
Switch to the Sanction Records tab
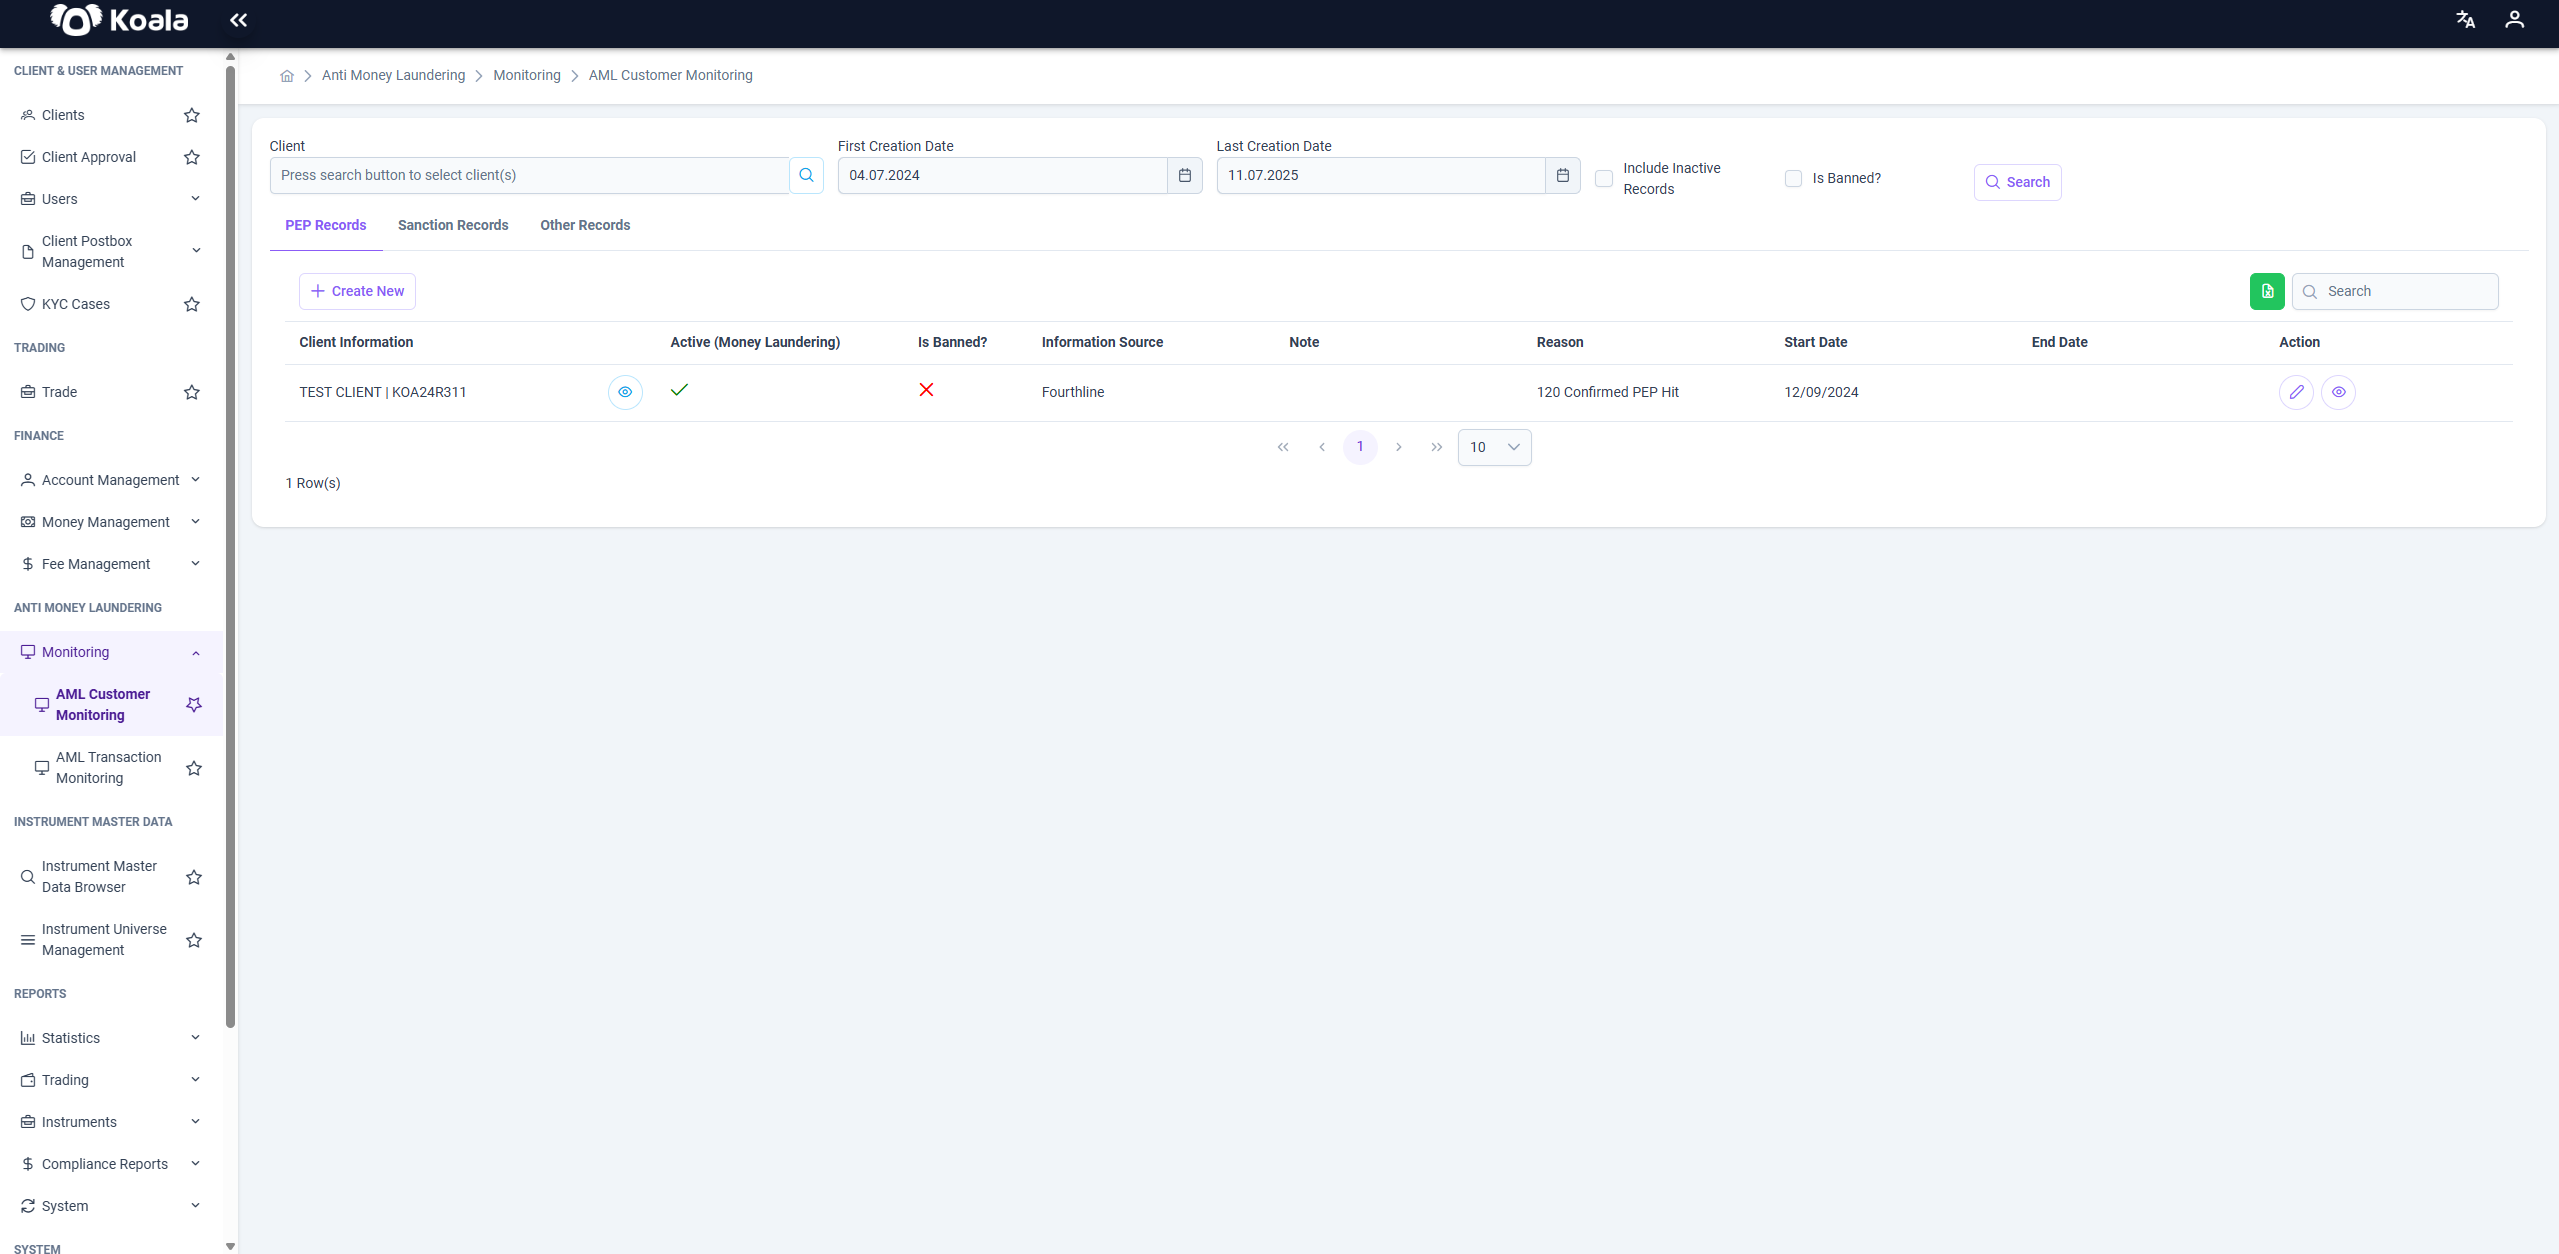coord(453,225)
